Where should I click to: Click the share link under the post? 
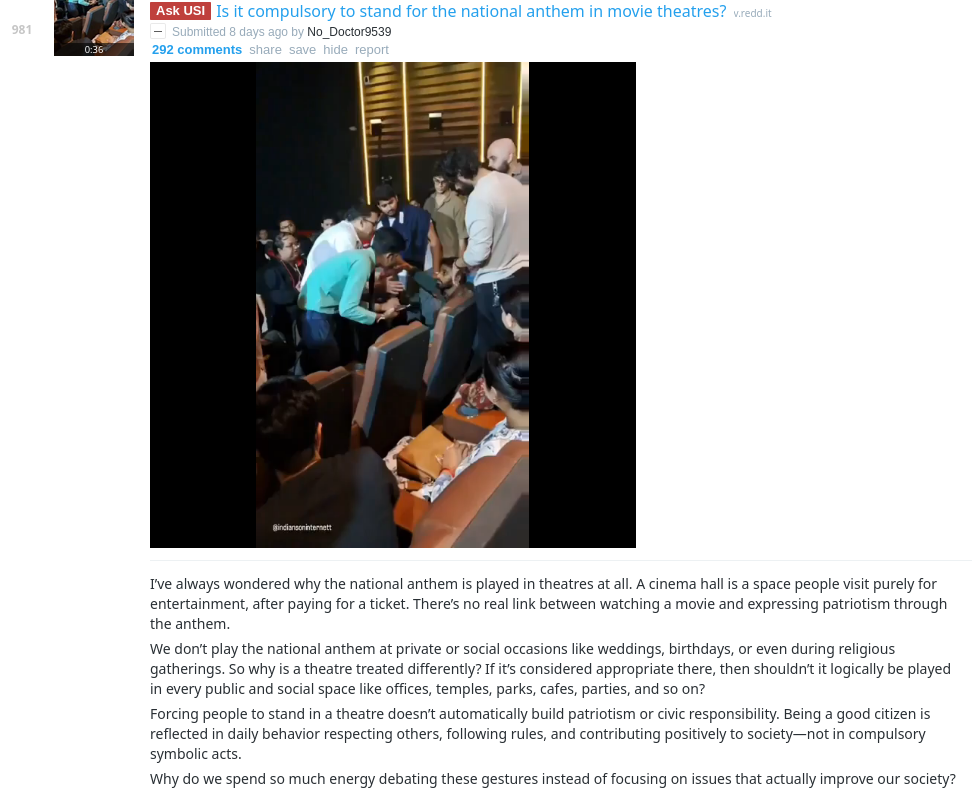tap(265, 50)
